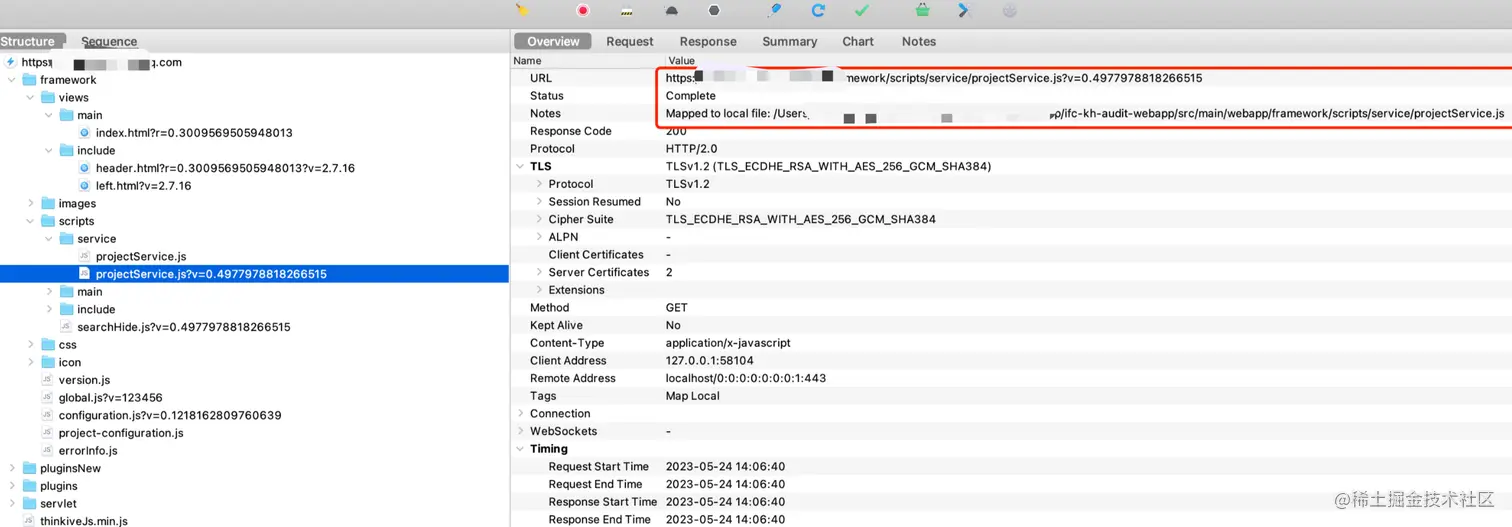Collapse the views folder node
Image resolution: width=1512 pixels, height=527 pixels.
tap(31, 97)
